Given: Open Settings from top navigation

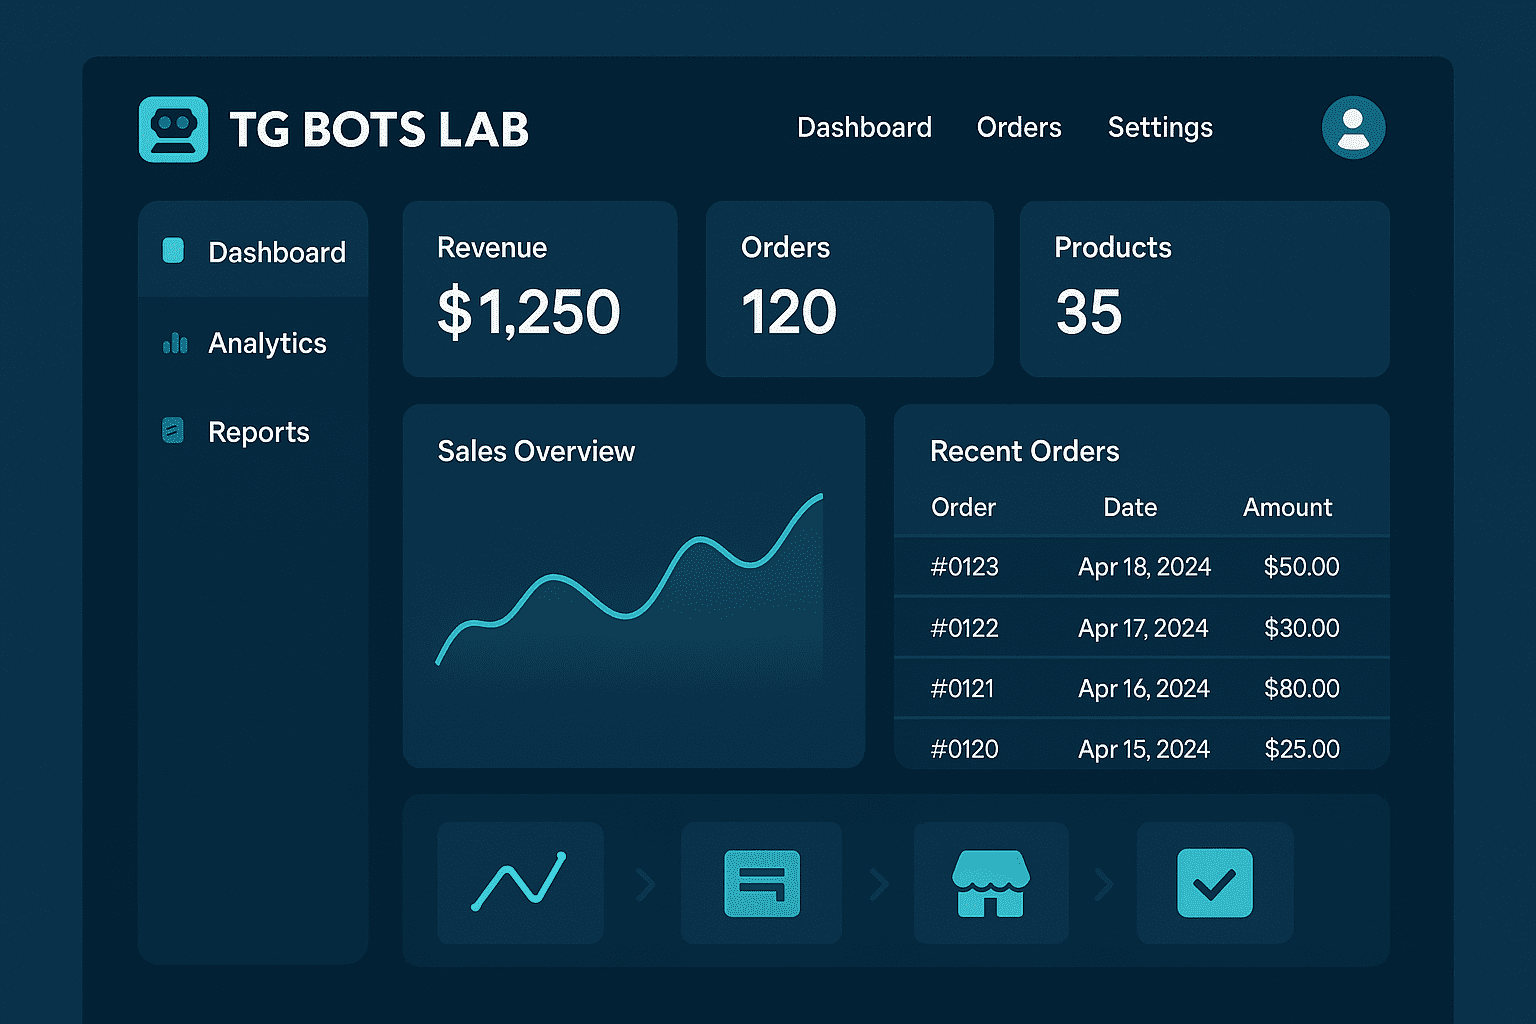Looking at the screenshot, I should [1160, 127].
